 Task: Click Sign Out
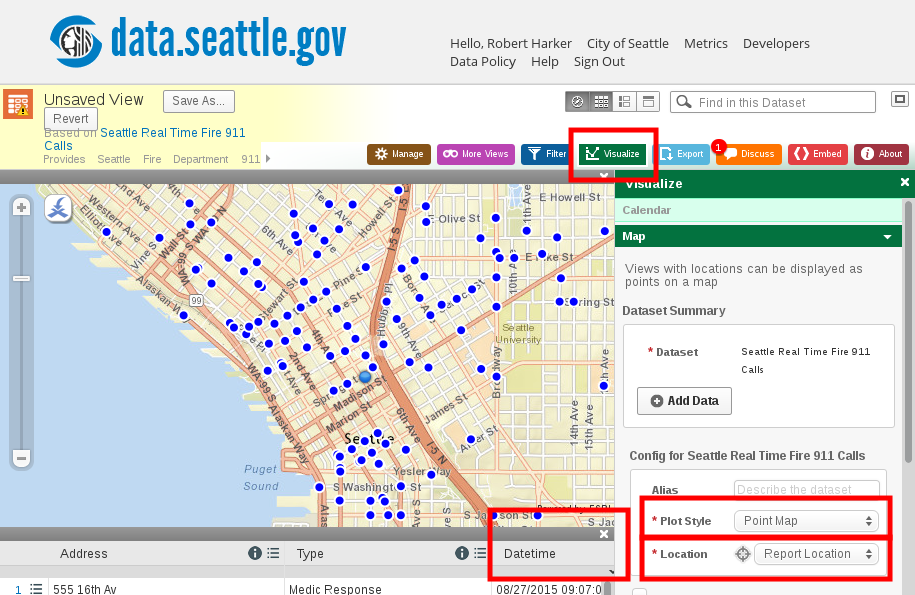point(599,61)
